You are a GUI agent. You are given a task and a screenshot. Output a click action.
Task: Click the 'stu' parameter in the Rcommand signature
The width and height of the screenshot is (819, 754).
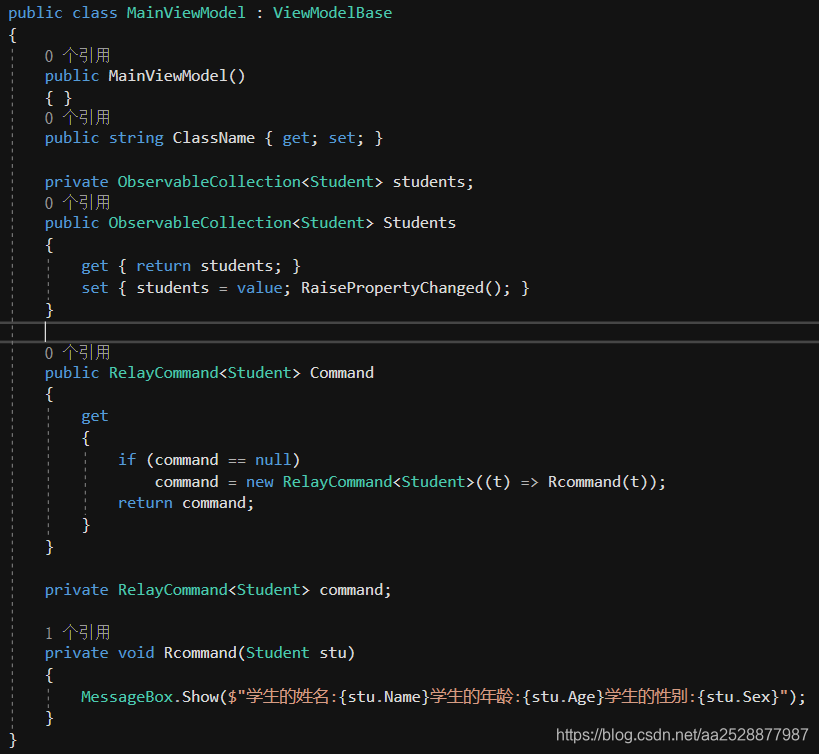point(333,653)
